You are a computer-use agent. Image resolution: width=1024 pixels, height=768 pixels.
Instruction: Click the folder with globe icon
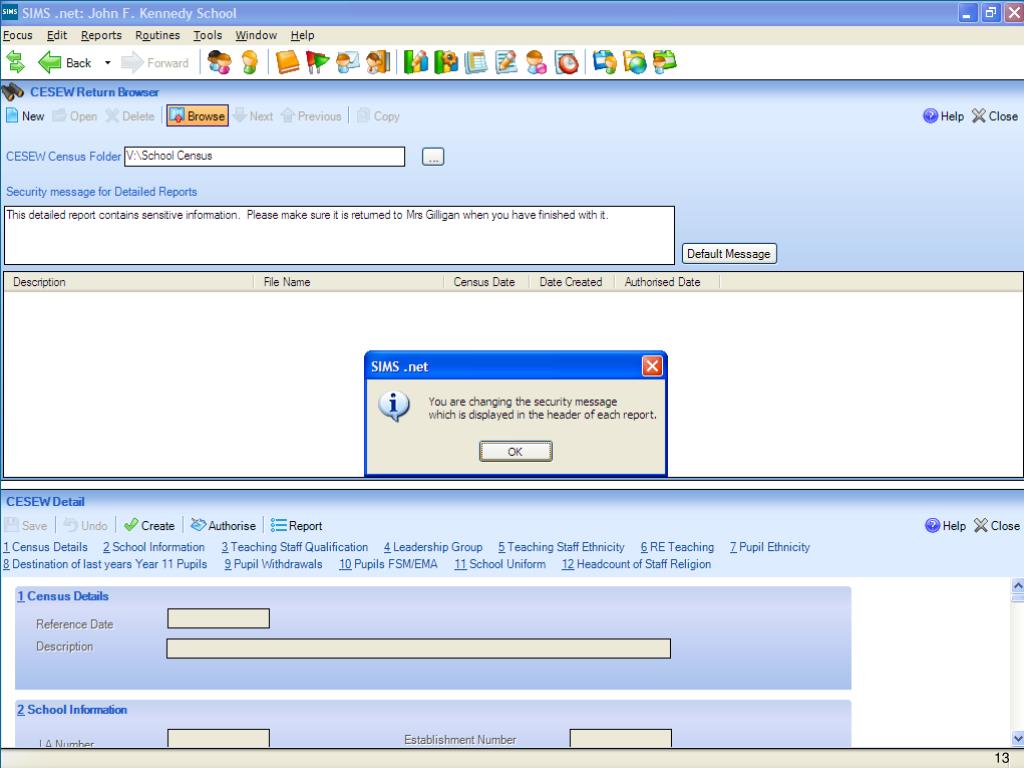click(x=635, y=63)
